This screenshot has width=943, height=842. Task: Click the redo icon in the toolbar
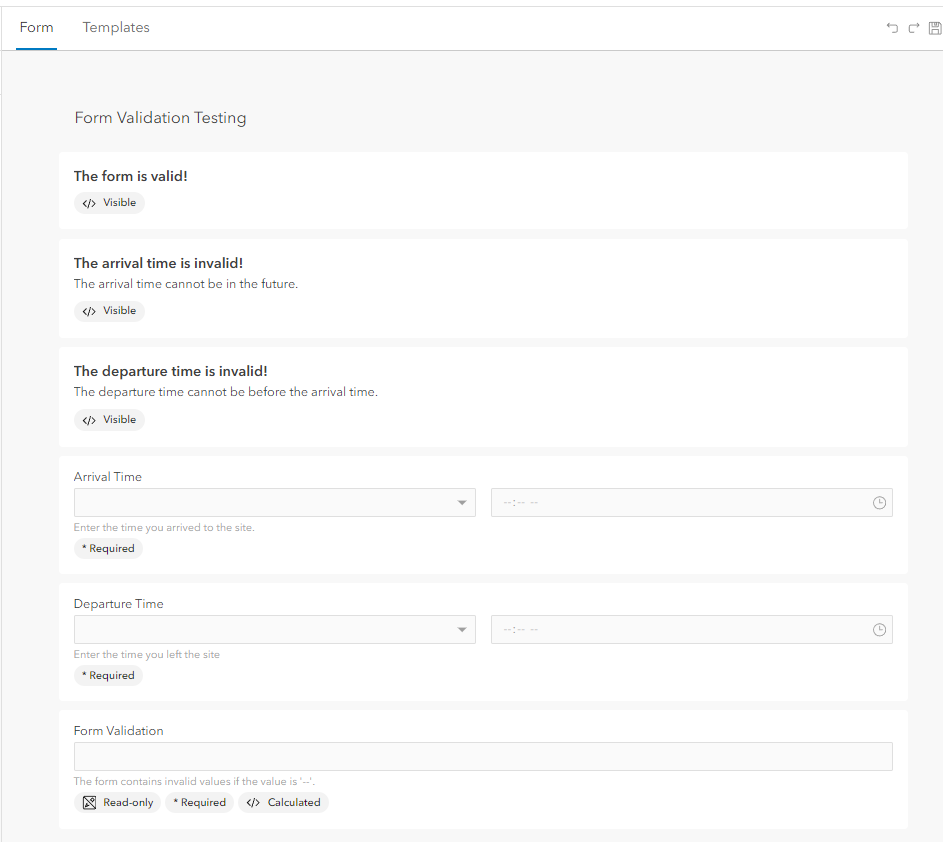[x=913, y=28]
